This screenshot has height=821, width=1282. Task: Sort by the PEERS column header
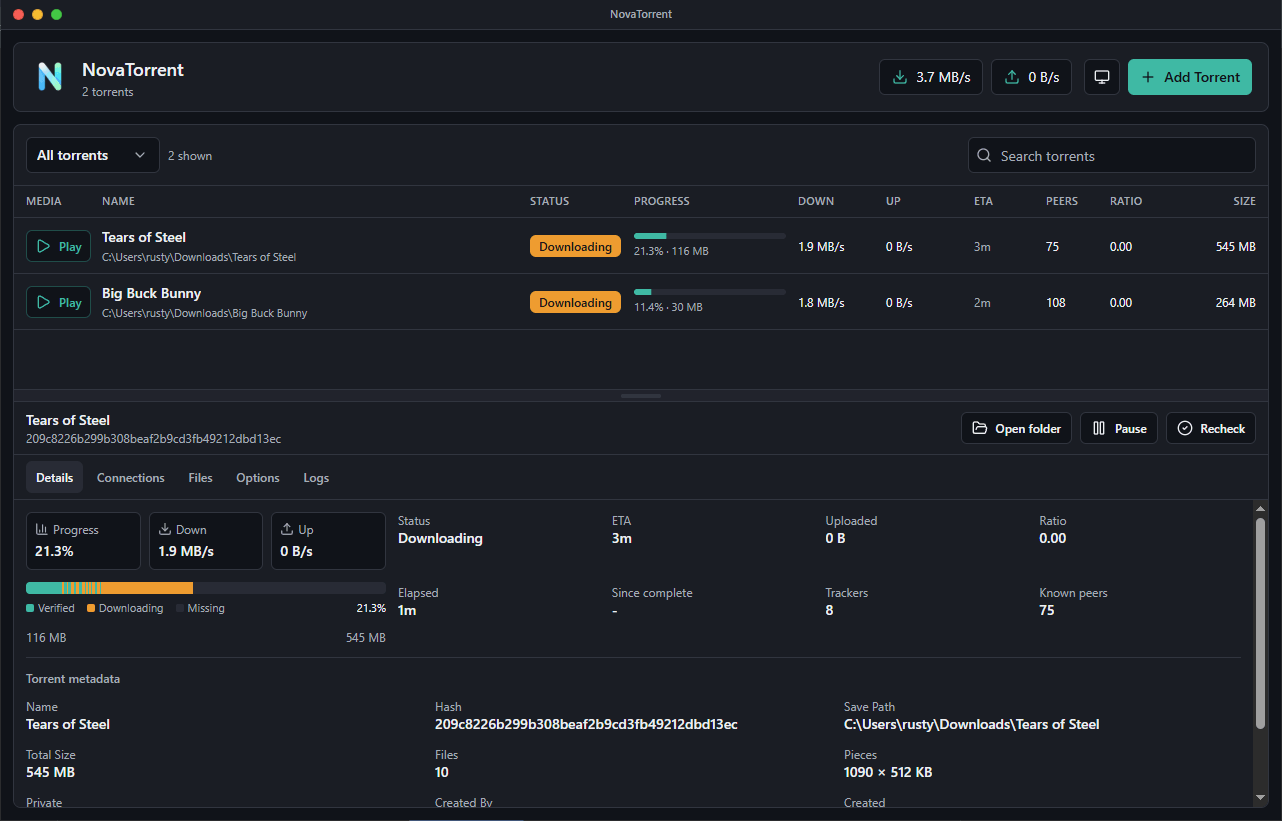click(x=1062, y=201)
